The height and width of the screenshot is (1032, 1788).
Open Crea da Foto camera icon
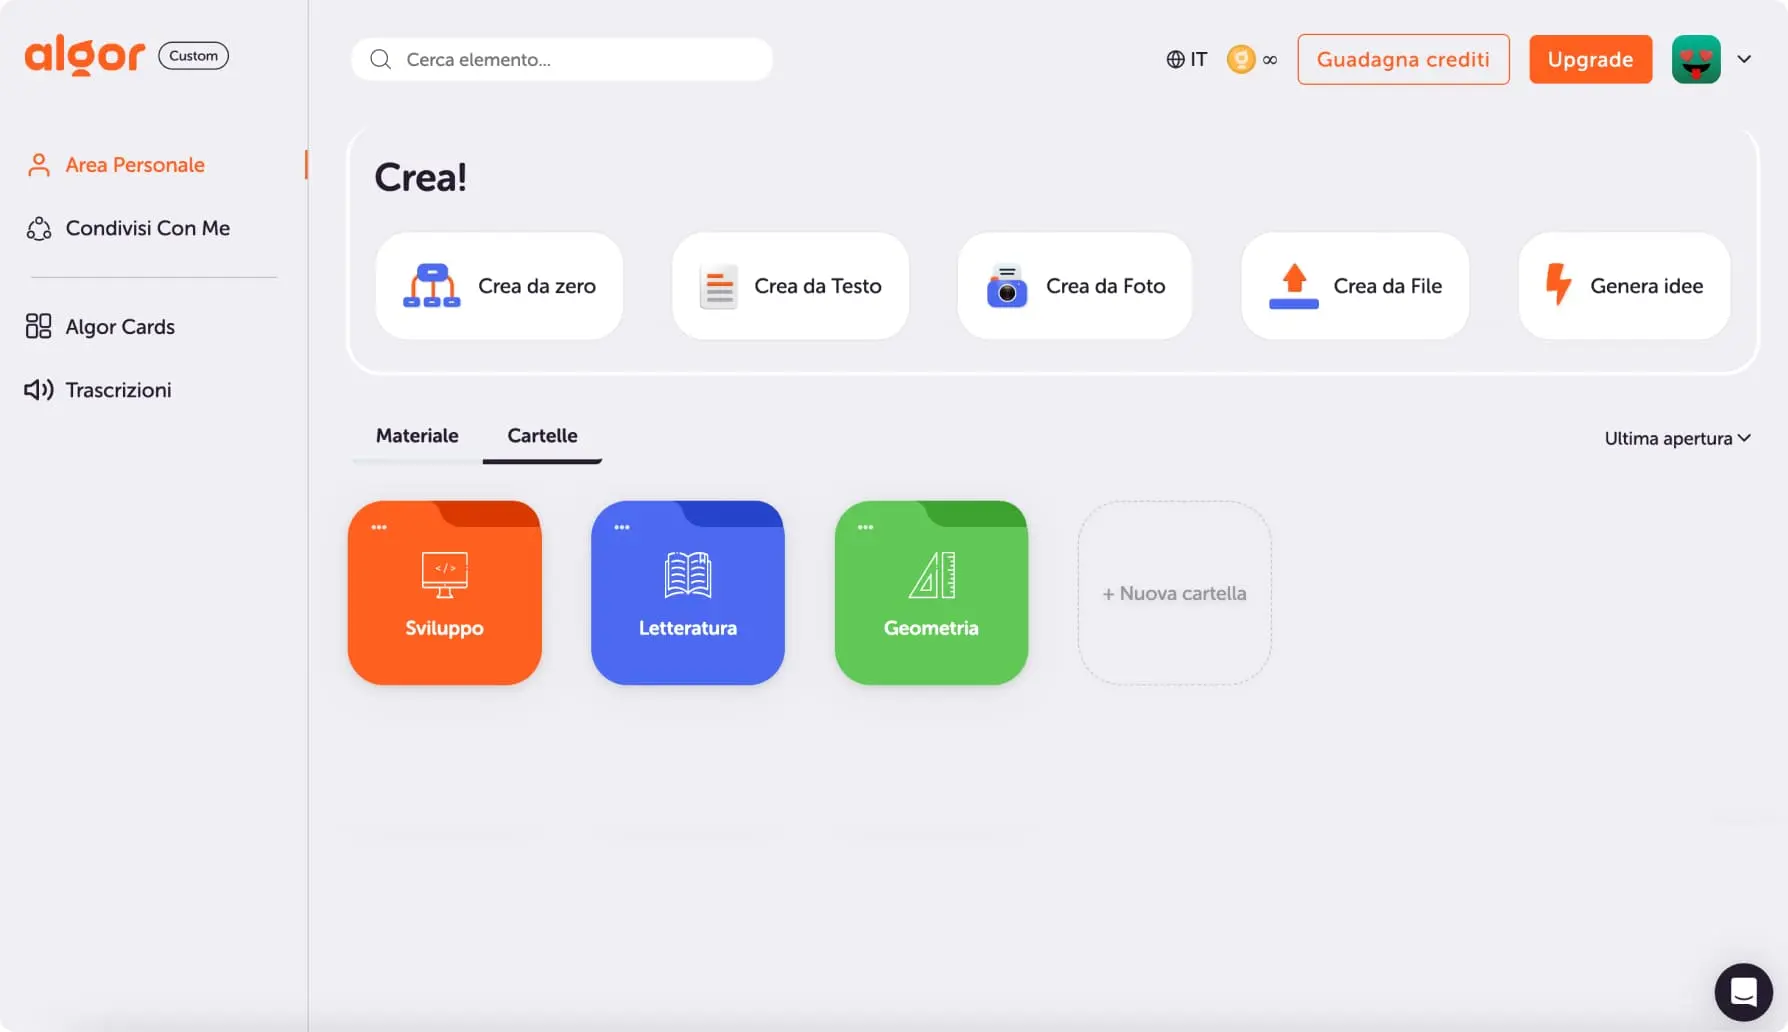pos(1006,285)
